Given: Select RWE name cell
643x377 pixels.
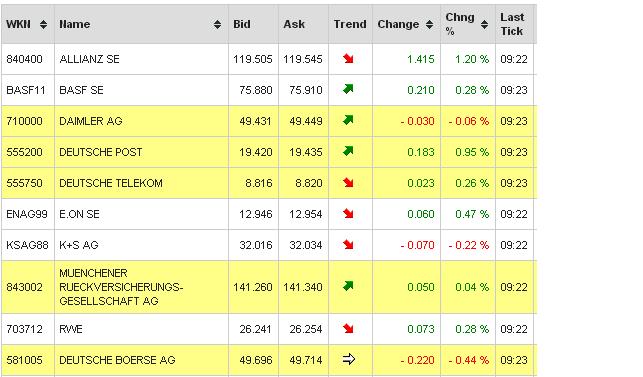Looking at the screenshot, I should point(141,329).
